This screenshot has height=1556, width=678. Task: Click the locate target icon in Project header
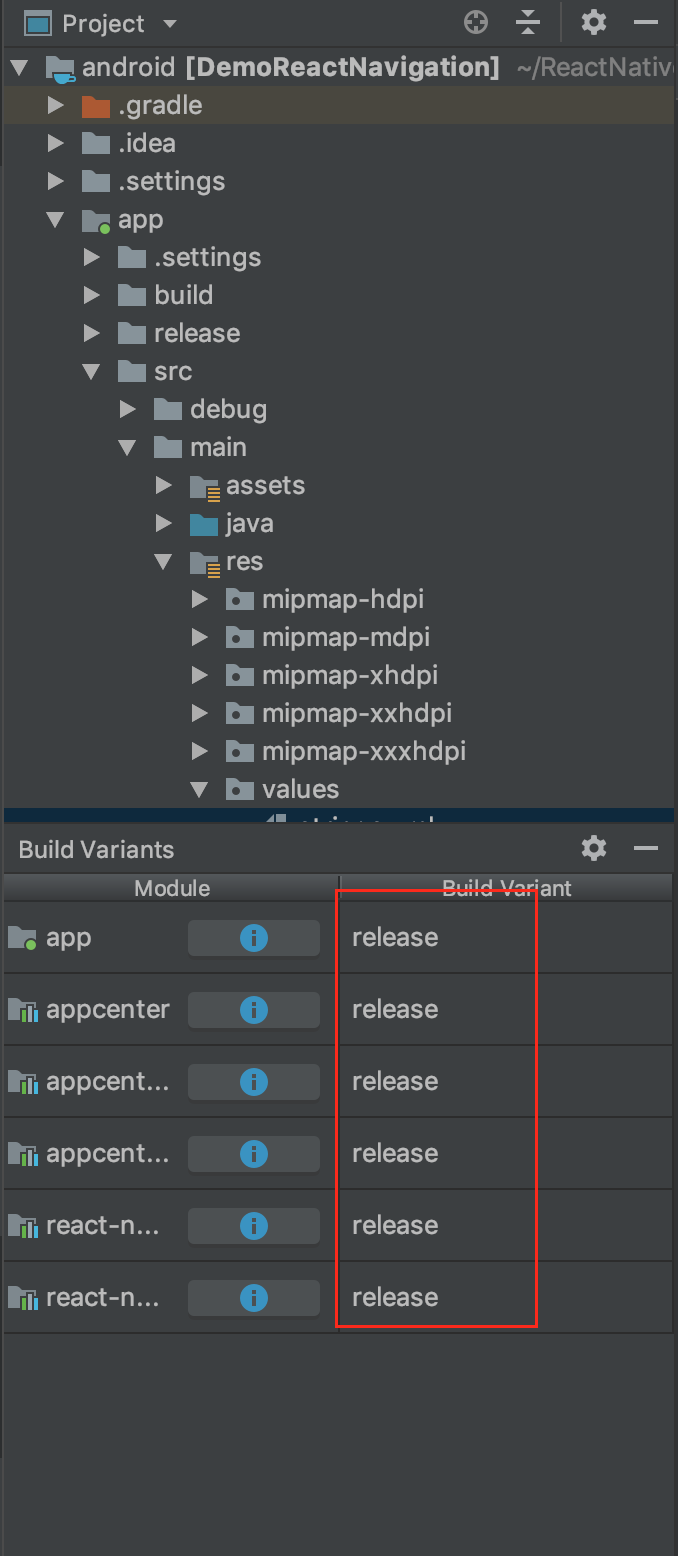click(477, 22)
